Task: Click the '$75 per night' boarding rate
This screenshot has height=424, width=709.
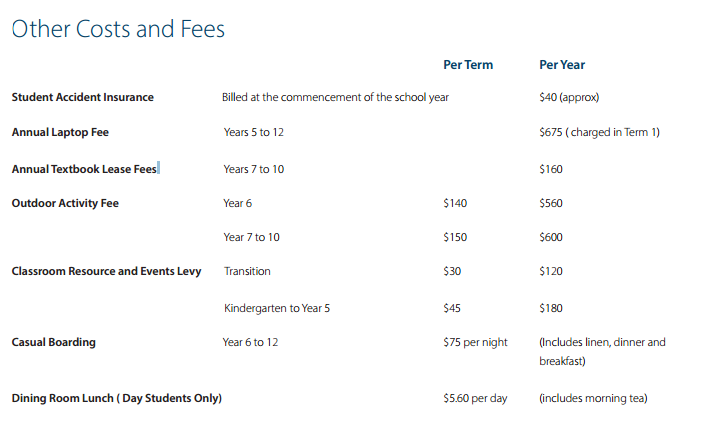Action: 475,342
